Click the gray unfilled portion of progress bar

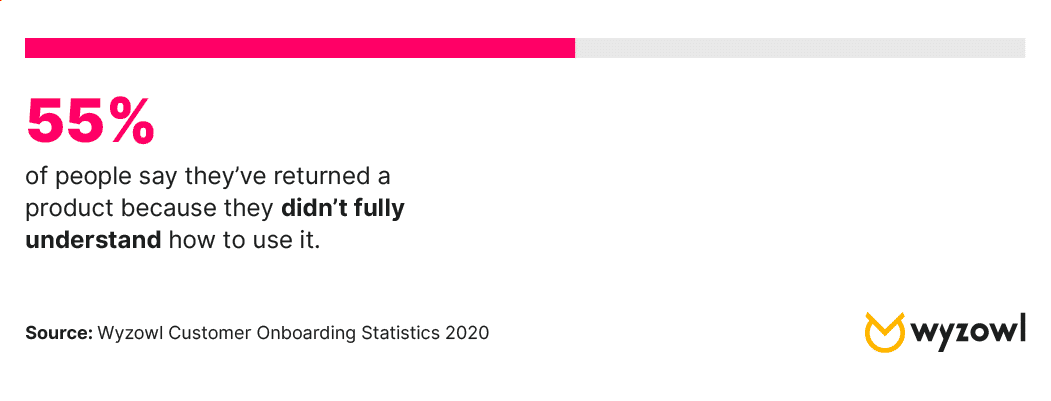800,48
